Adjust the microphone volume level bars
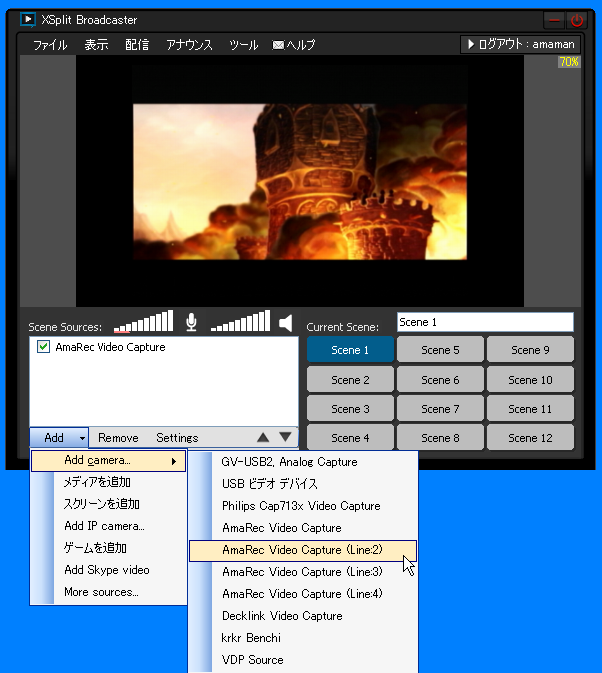This screenshot has width=602, height=673. tap(143, 321)
